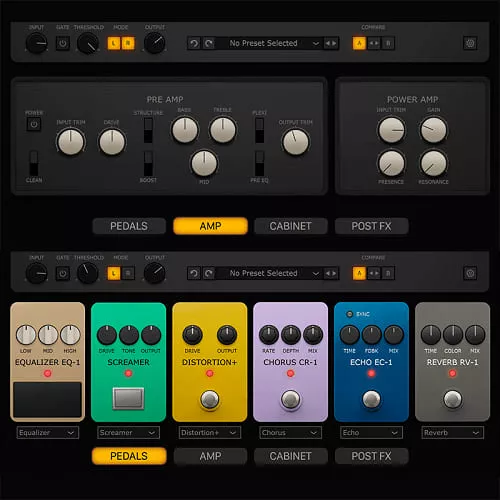Open settings gear in lower header bar
Screen dimensions: 500x500
(470, 274)
